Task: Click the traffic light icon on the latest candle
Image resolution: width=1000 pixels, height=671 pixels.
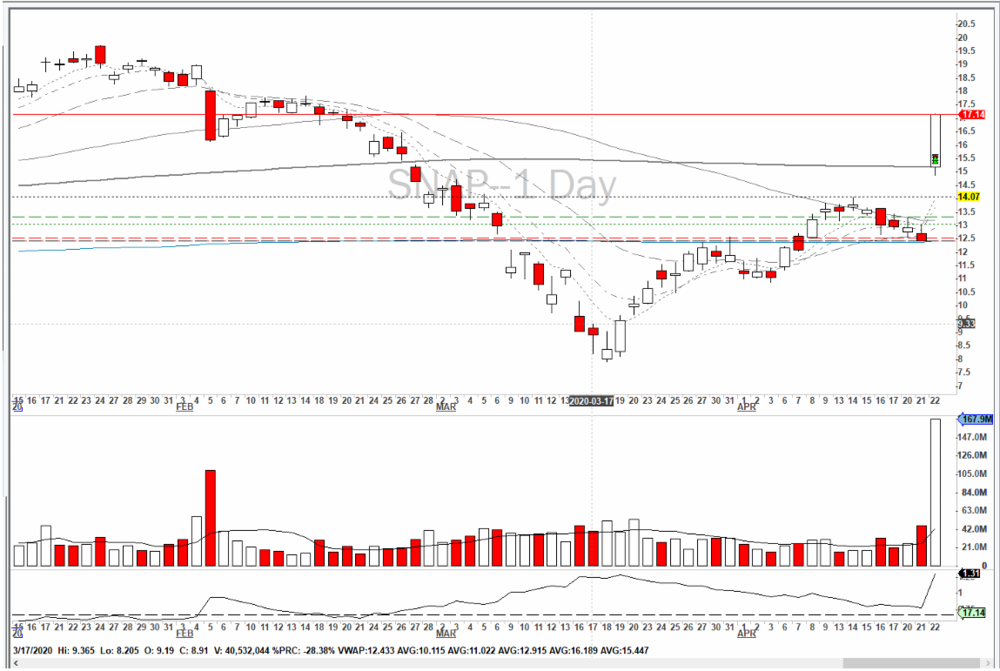Action: coord(935,159)
